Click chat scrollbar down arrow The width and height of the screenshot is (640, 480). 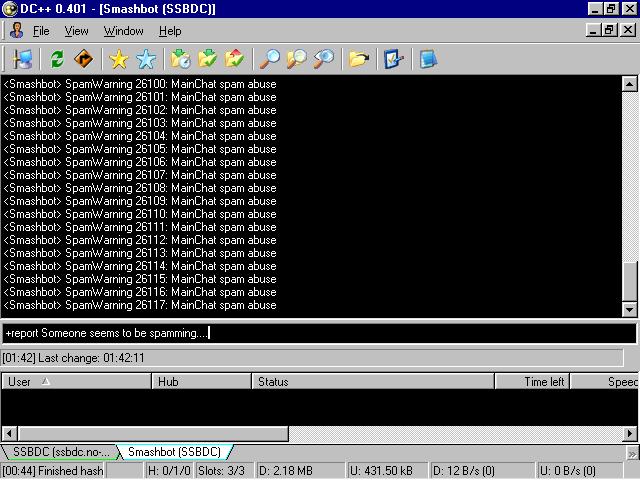pyautogui.click(x=629, y=309)
